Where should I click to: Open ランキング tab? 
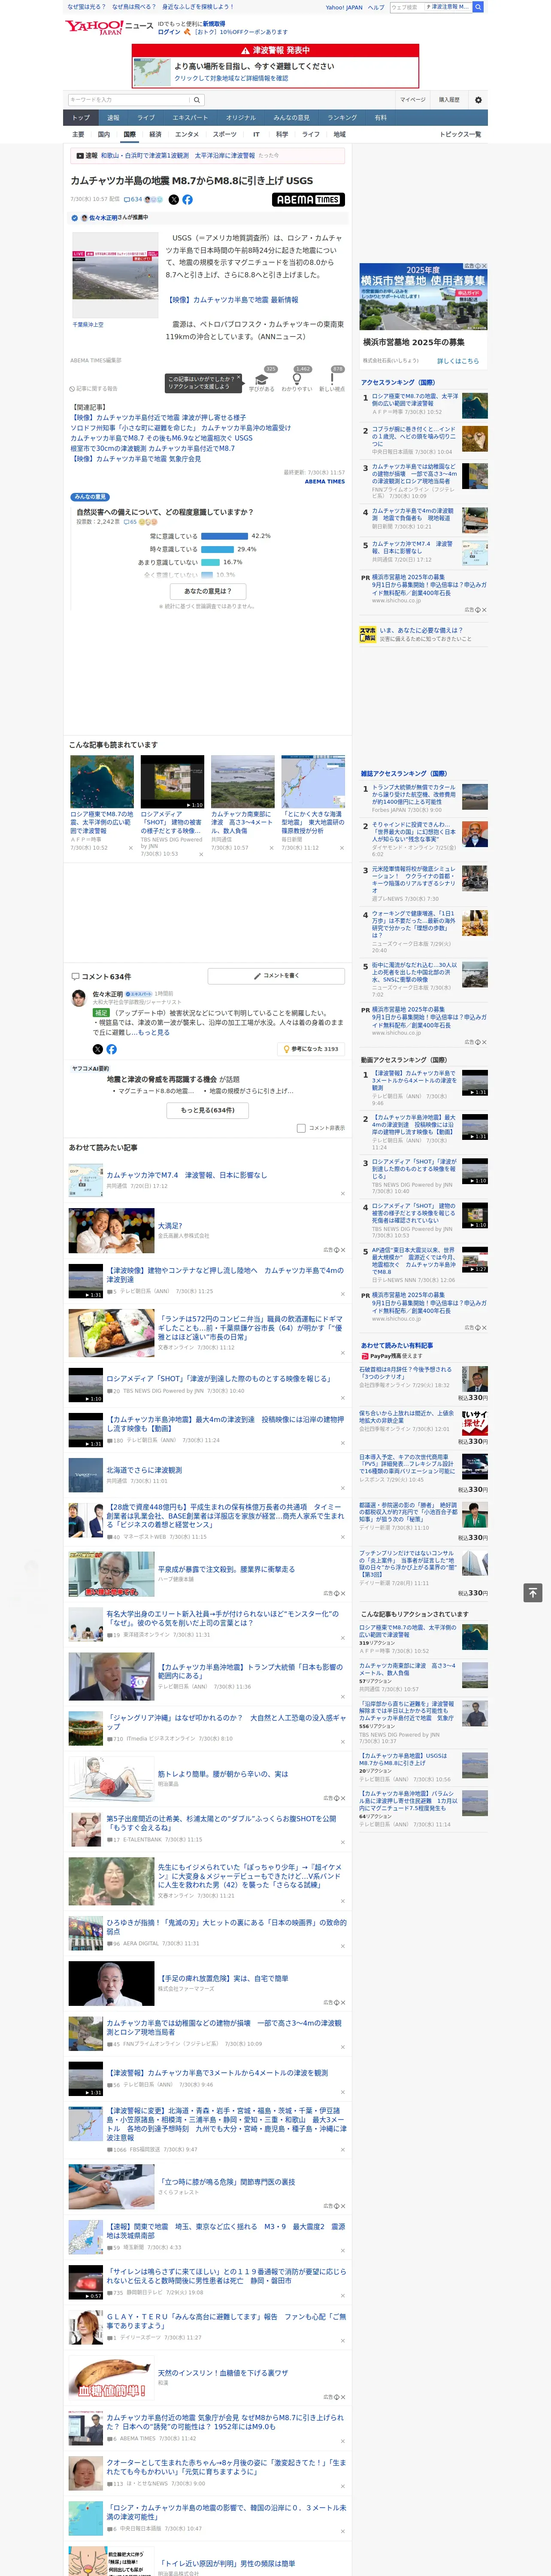[x=342, y=117]
